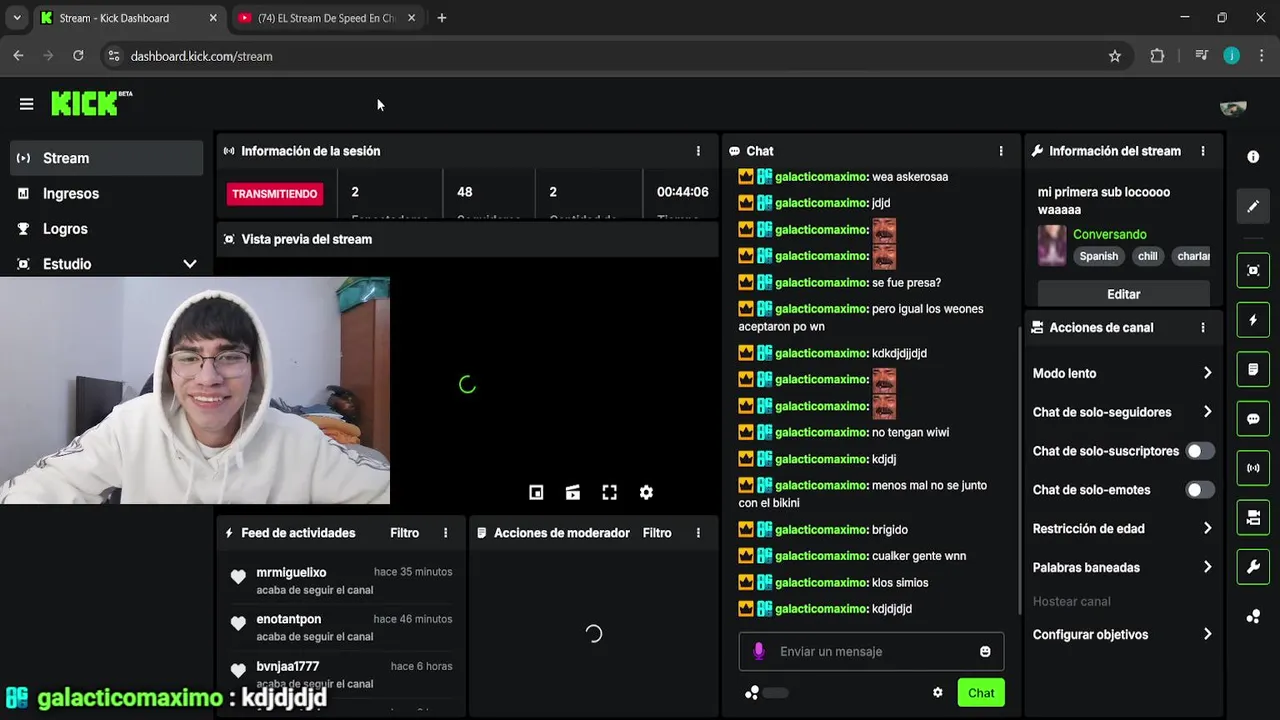The image size is (1280, 720).
Task: Open Información de la sesión three-dot menu
Action: pos(698,151)
